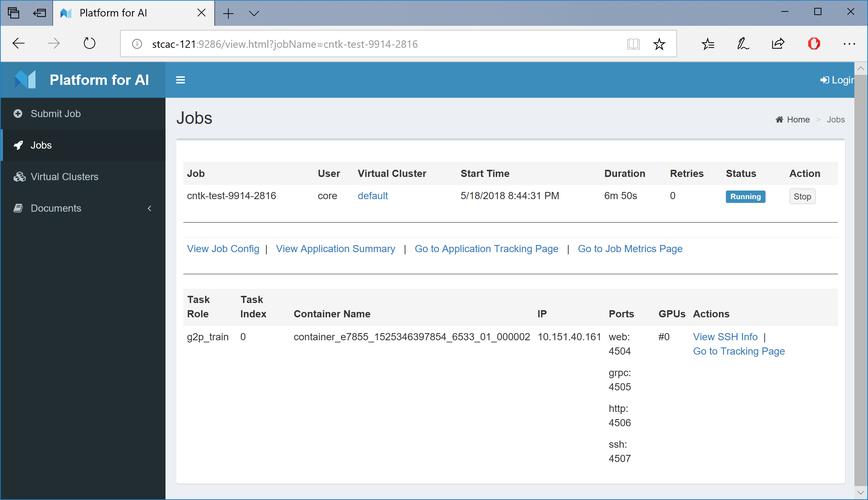The height and width of the screenshot is (500, 868).
Task: Click the Virtual Clusters cubes icon
Action: pyautogui.click(x=19, y=177)
